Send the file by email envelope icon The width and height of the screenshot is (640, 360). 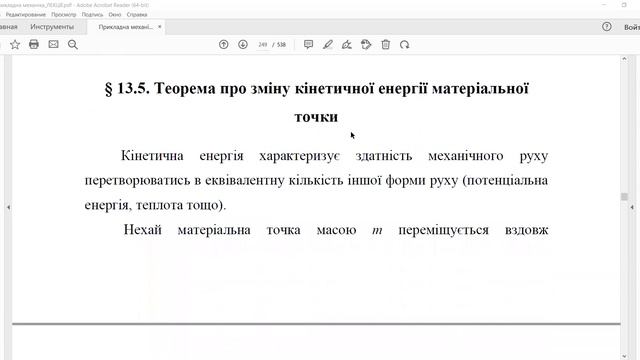pos(53,44)
